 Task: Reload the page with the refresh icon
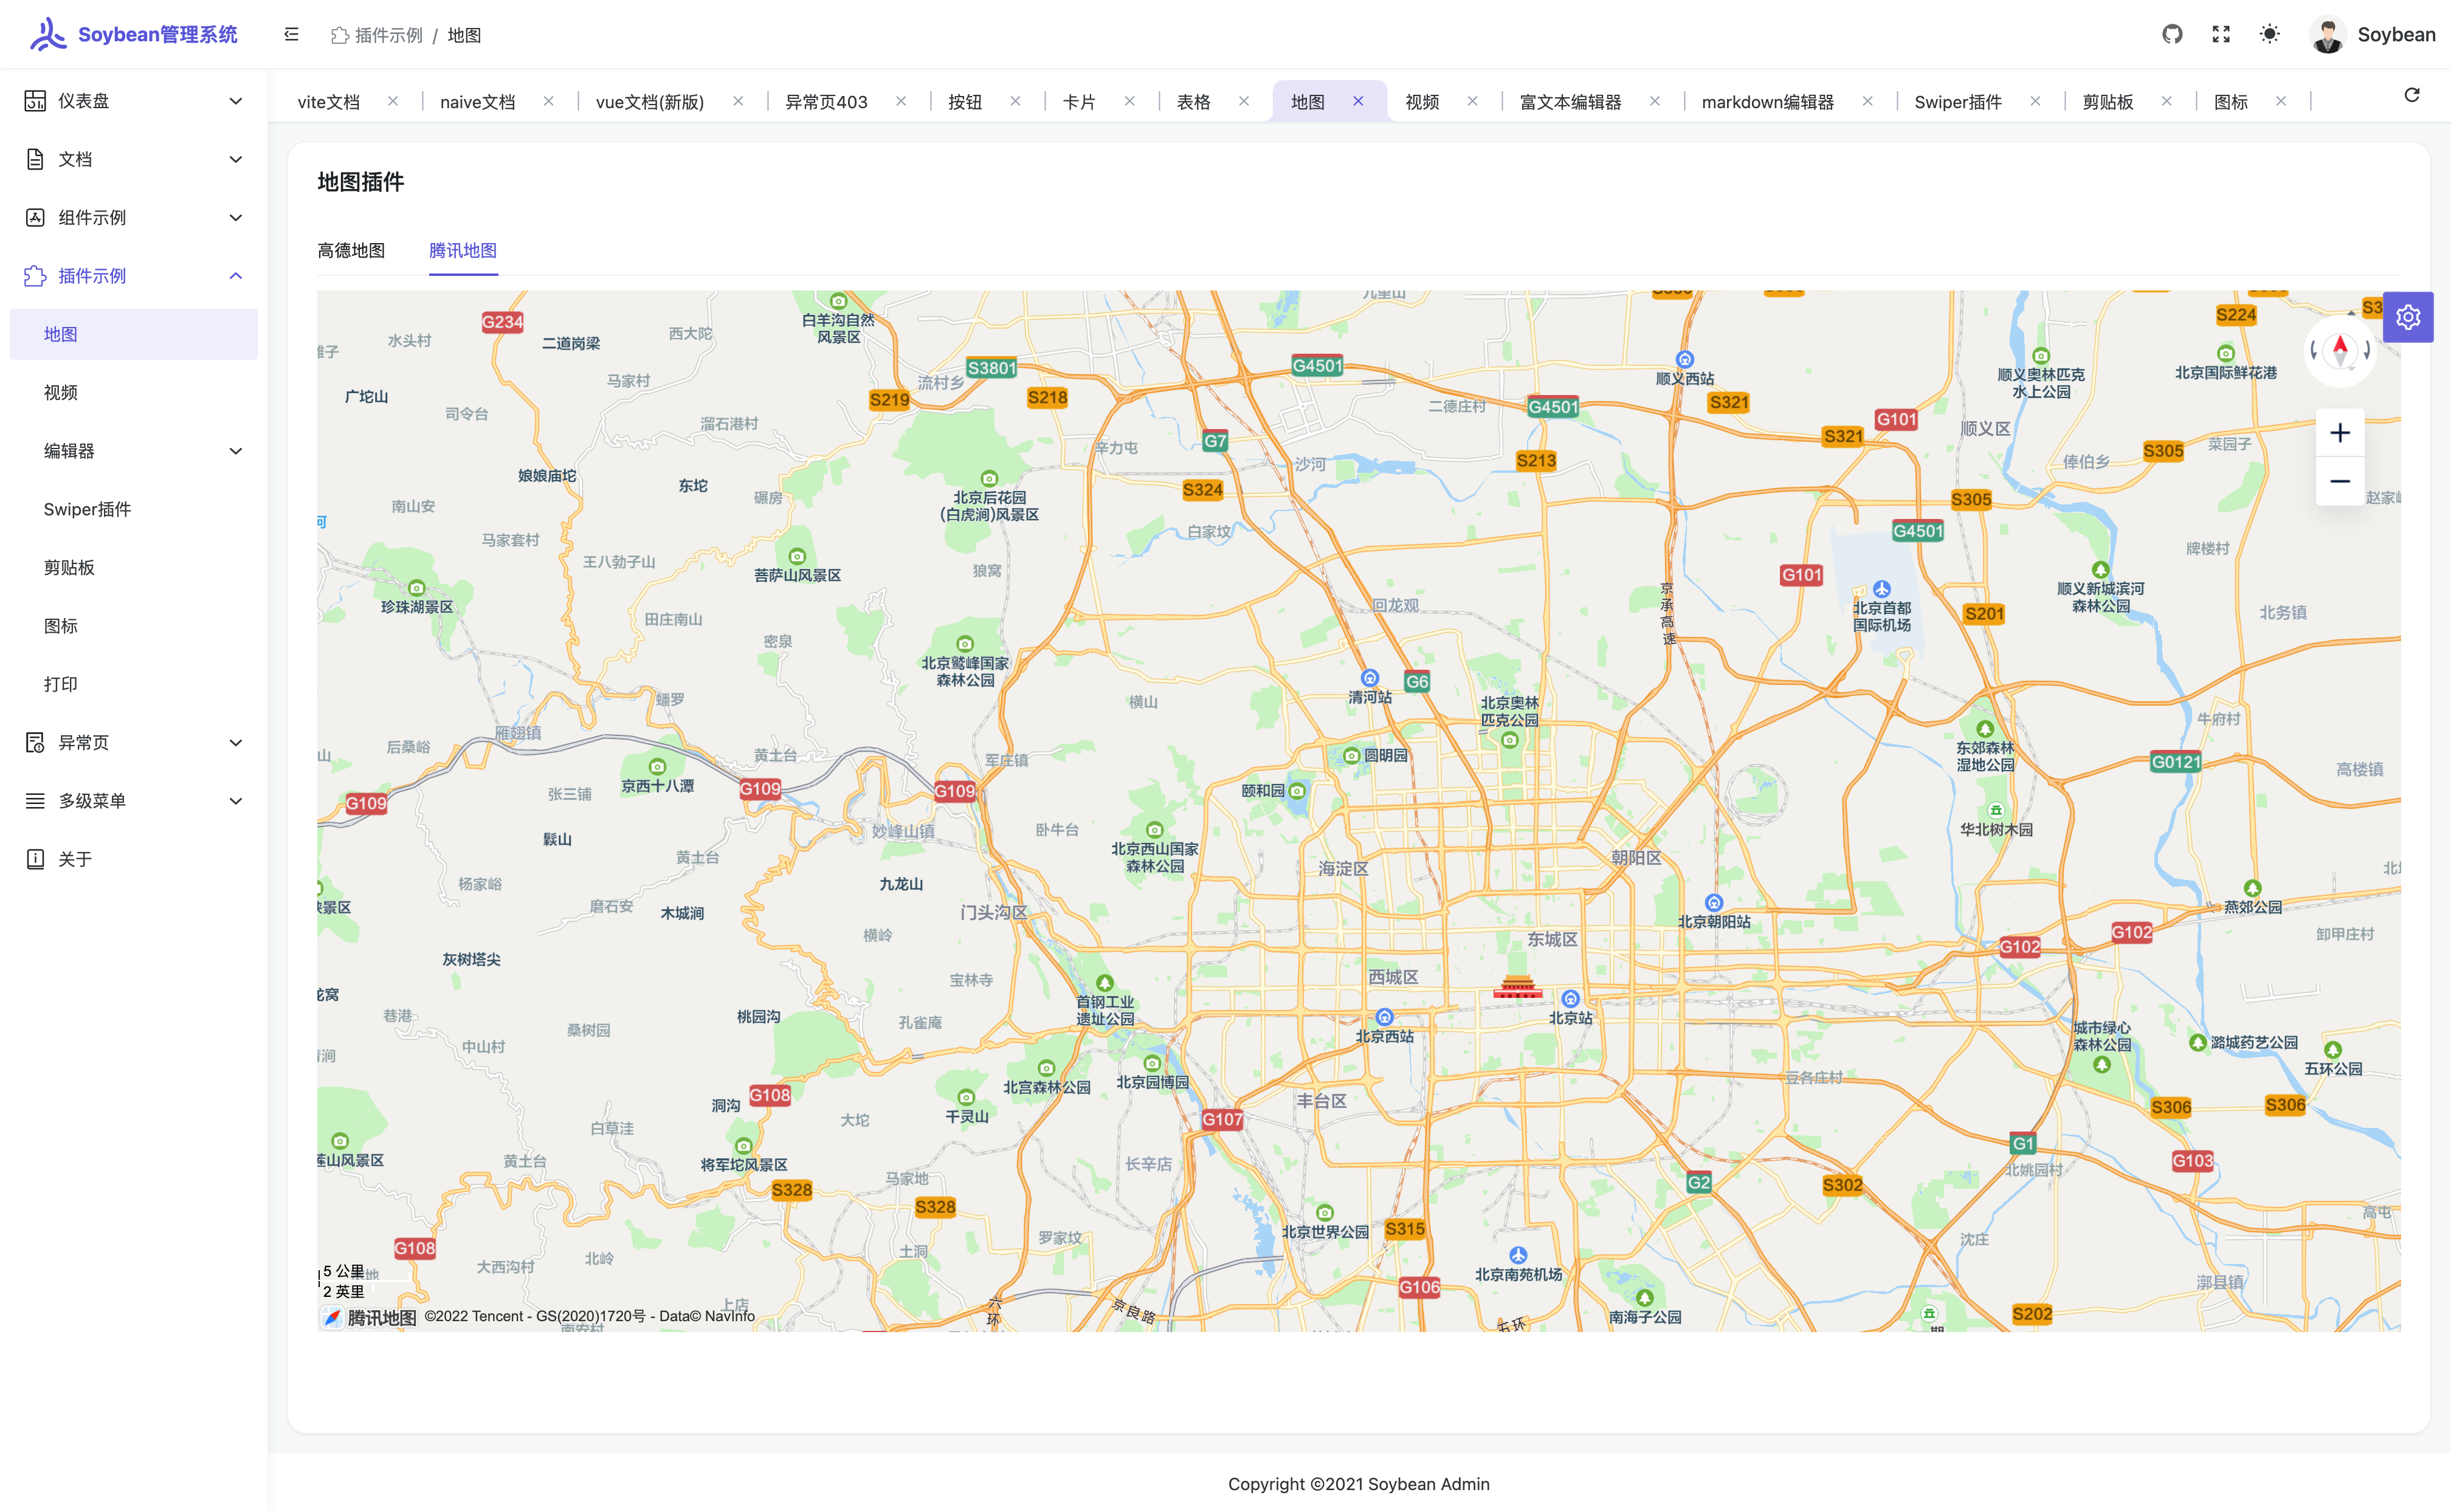(x=2412, y=95)
